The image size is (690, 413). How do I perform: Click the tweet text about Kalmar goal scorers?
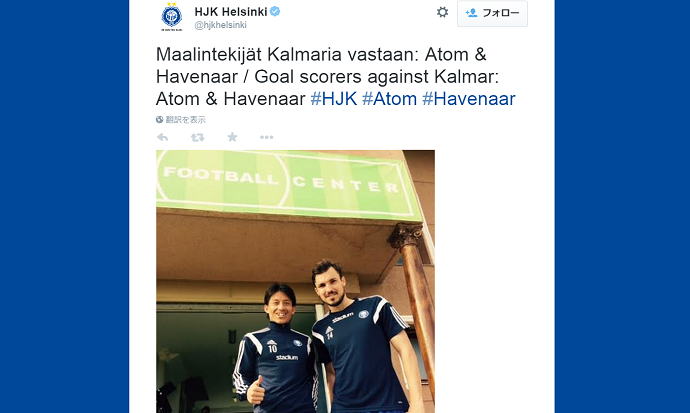335,77
